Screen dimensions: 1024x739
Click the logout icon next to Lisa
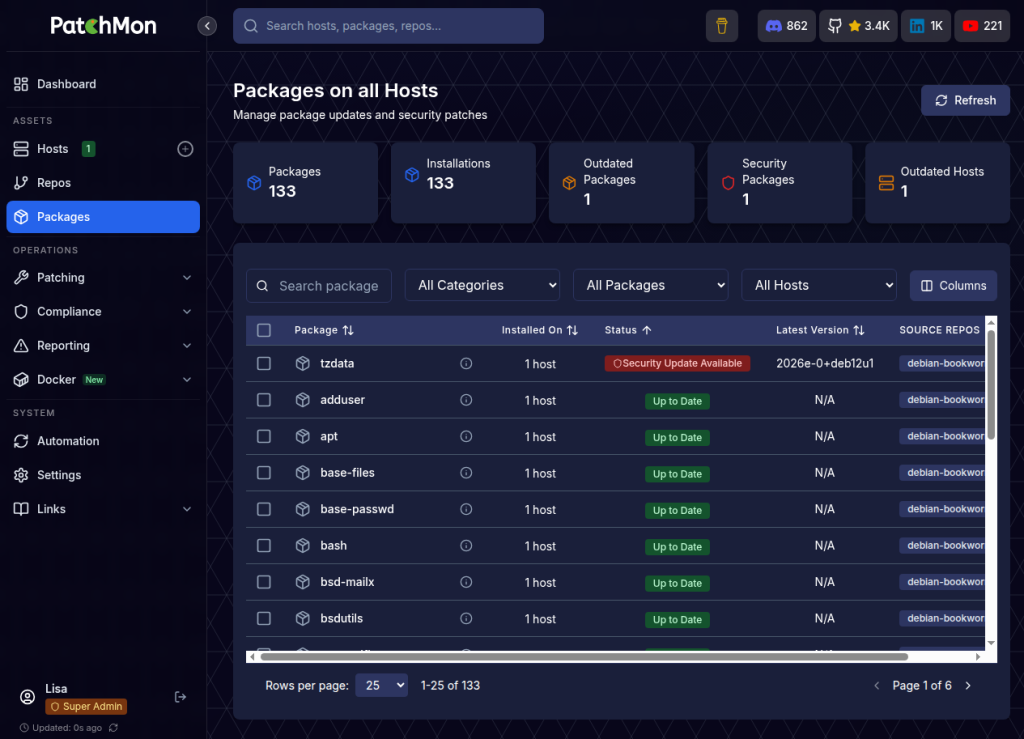pos(181,697)
